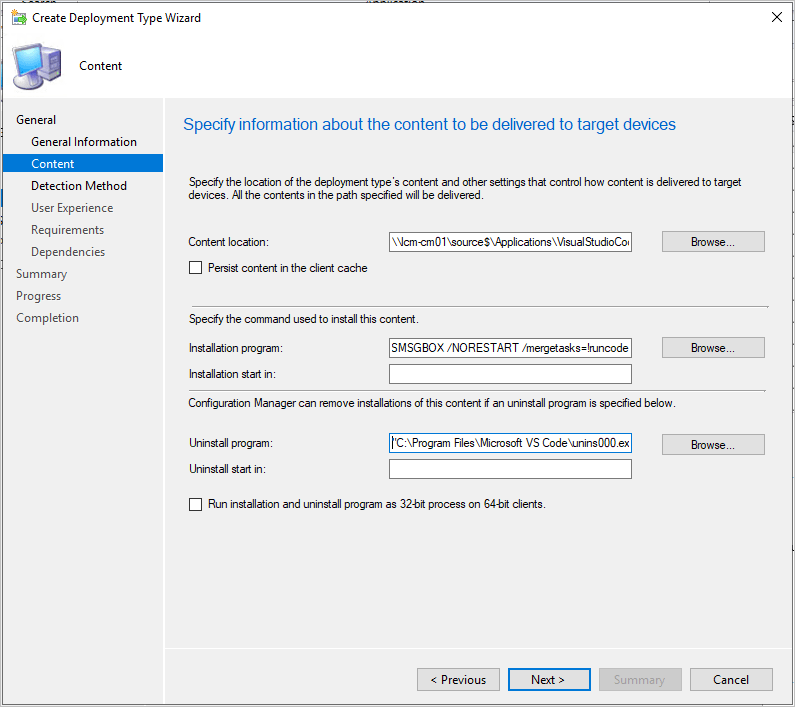Screen dimensions: 795x707
Task: Select General Information in the sidebar
Action: pyautogui.click(x=84, y=142)
